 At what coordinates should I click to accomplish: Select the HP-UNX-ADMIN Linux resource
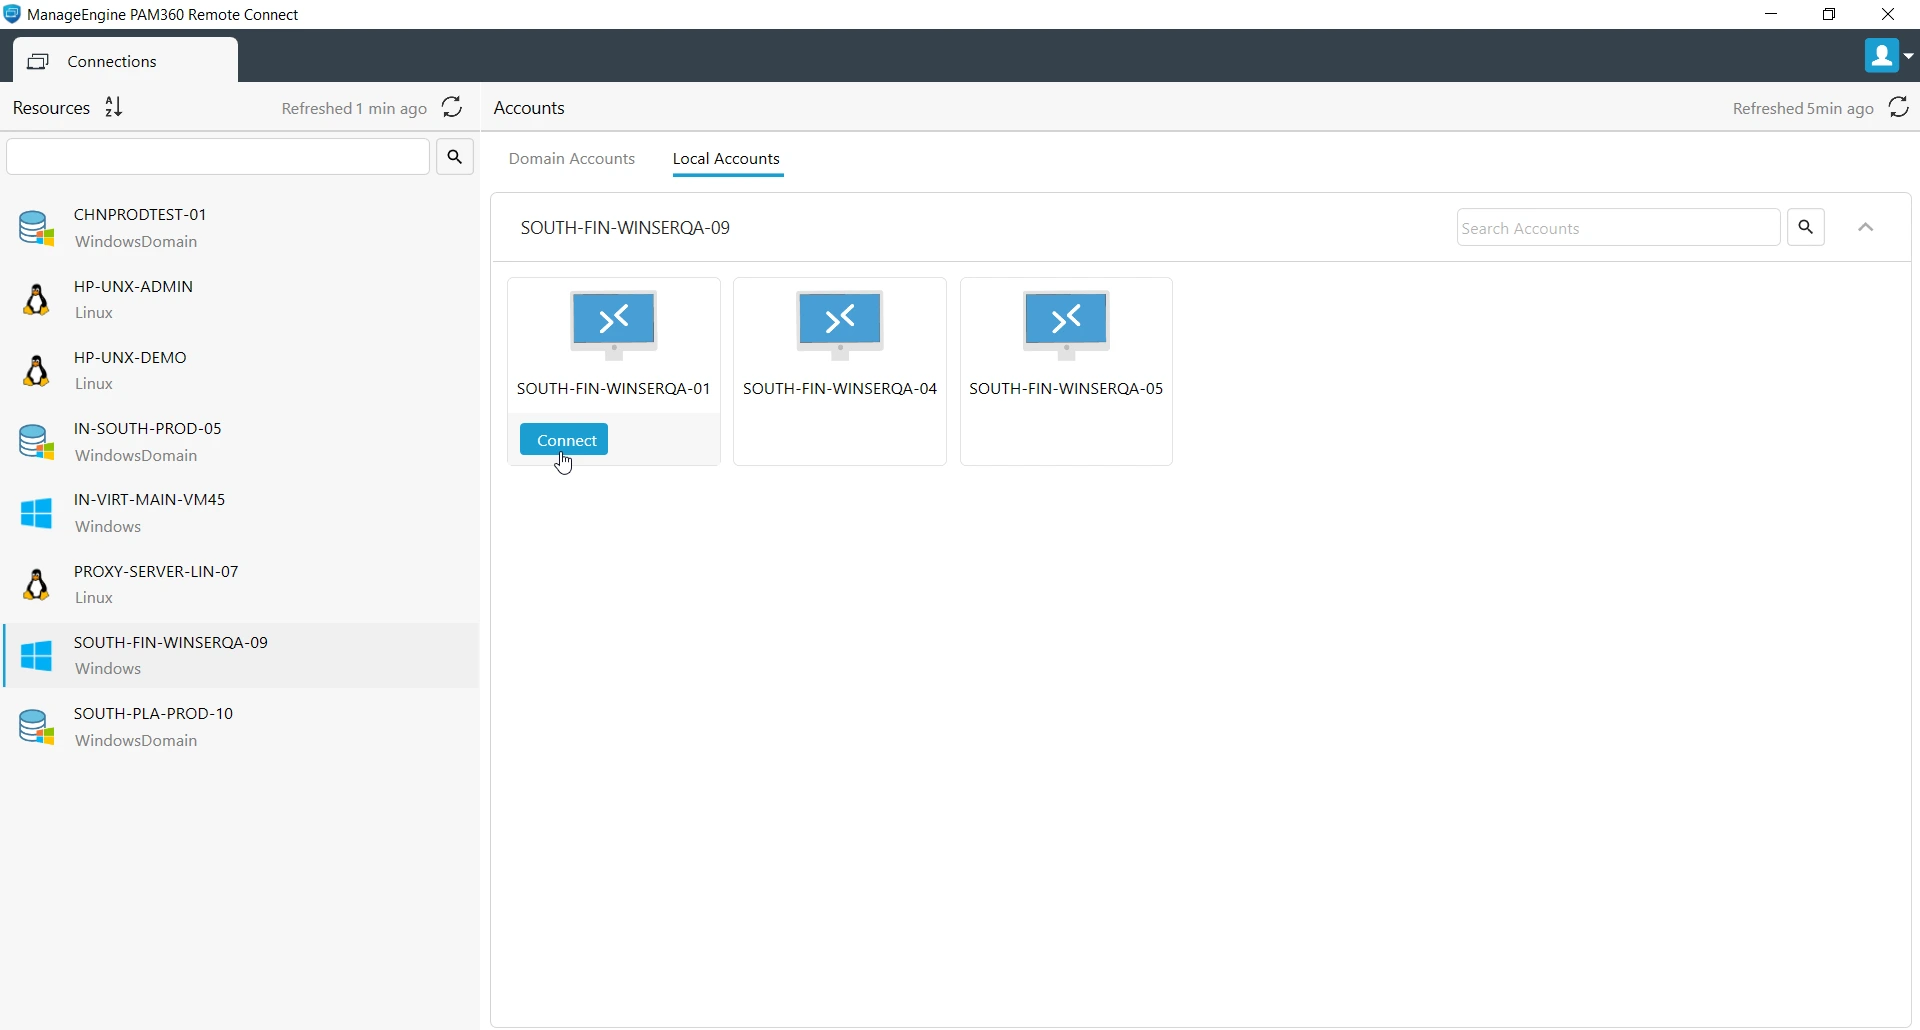point(240,299)
